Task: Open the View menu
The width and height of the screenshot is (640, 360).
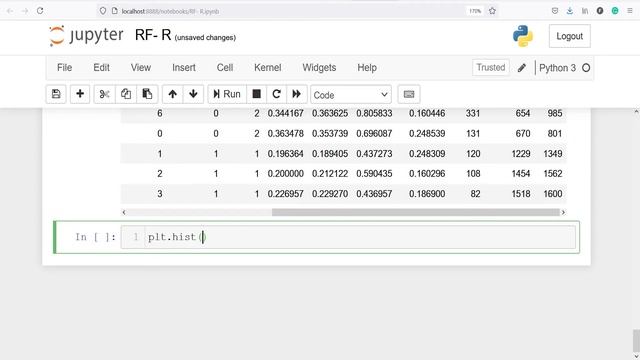Action: click(141, 68)
